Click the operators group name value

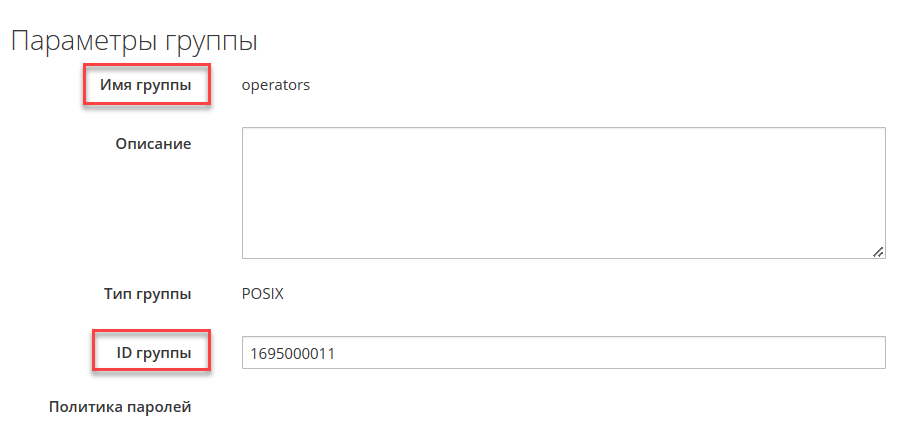276,85
